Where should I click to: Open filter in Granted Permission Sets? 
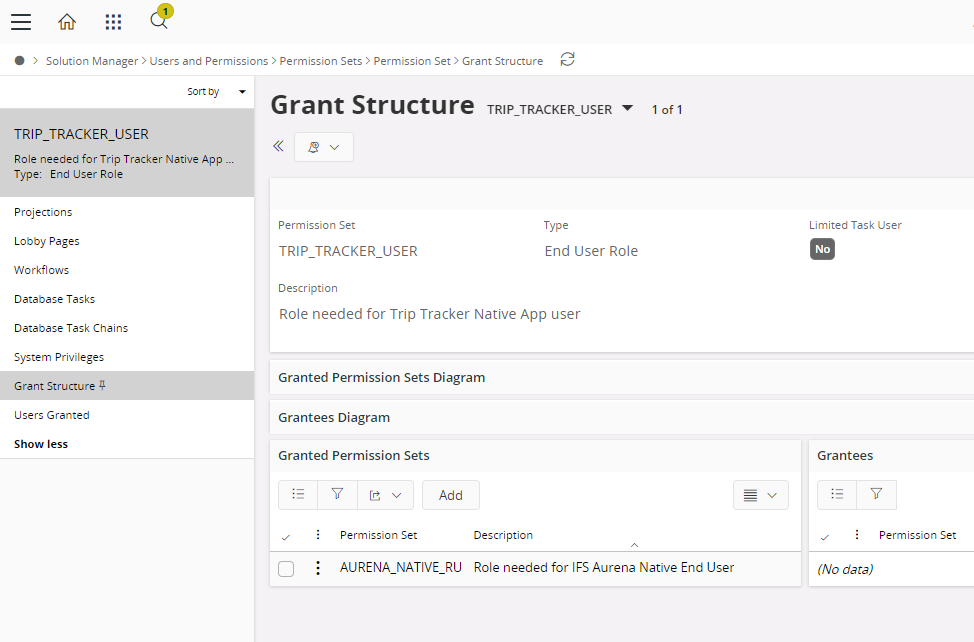point(337,495)
